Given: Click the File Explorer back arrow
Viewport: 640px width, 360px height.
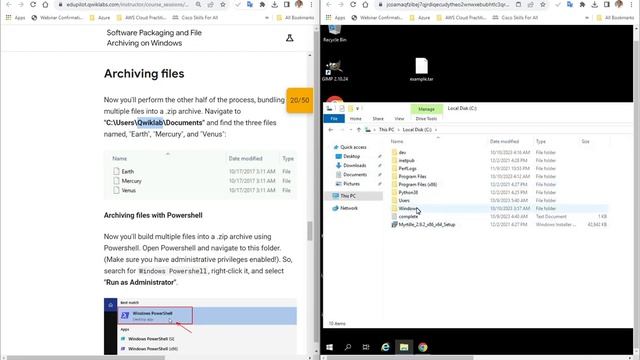Looking at the screenshot, I should (331, 130).
